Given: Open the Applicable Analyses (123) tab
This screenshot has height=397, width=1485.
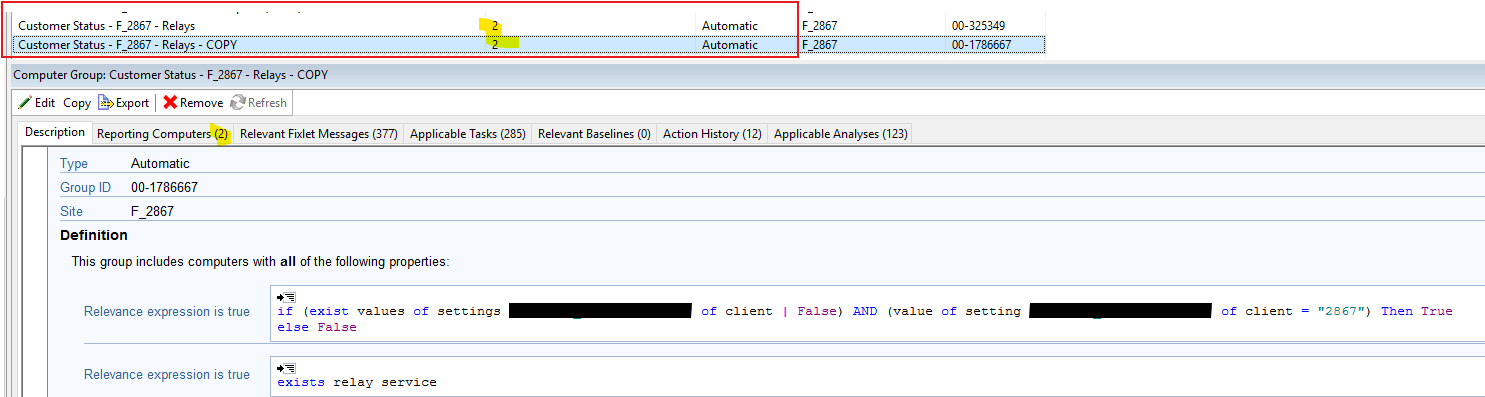Looking at the screenshot, I should pyautogui.click(x=840, y=134).
